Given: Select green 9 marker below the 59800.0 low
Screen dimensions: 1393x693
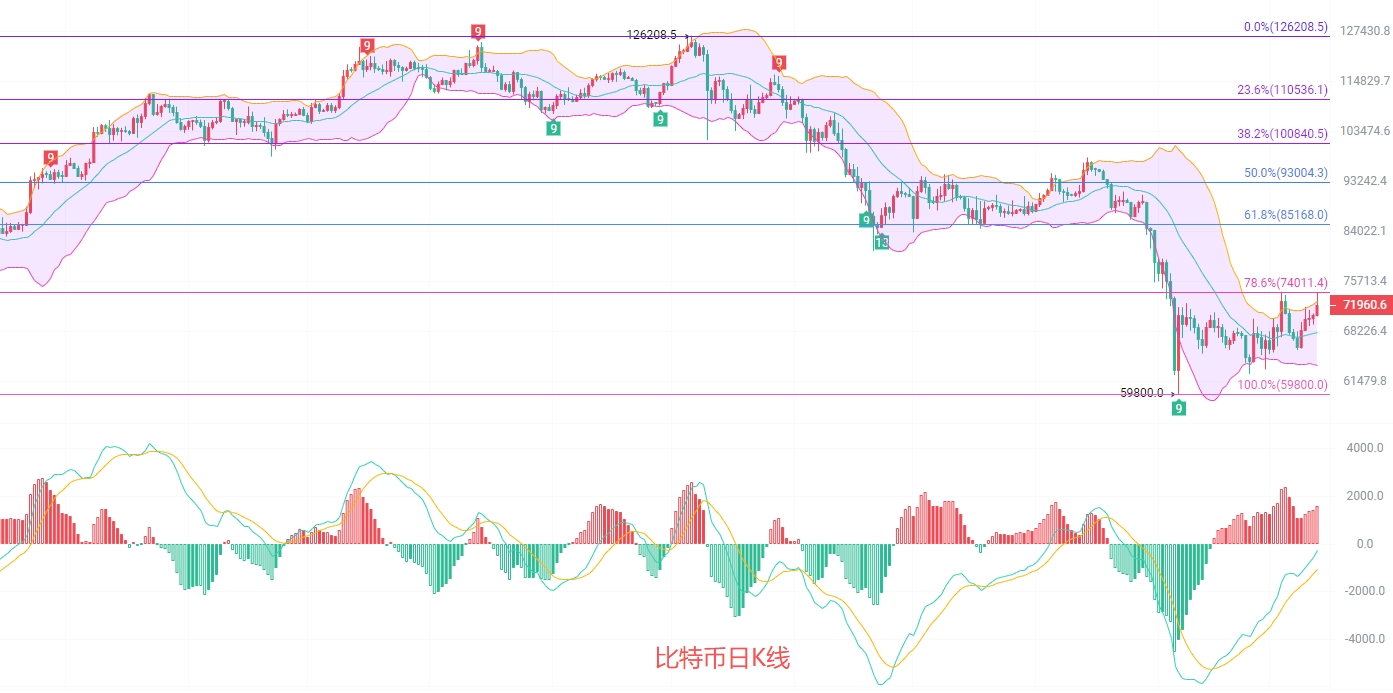Looking at the screenshot, I should pyautogui.click(x=1179, y=408).
